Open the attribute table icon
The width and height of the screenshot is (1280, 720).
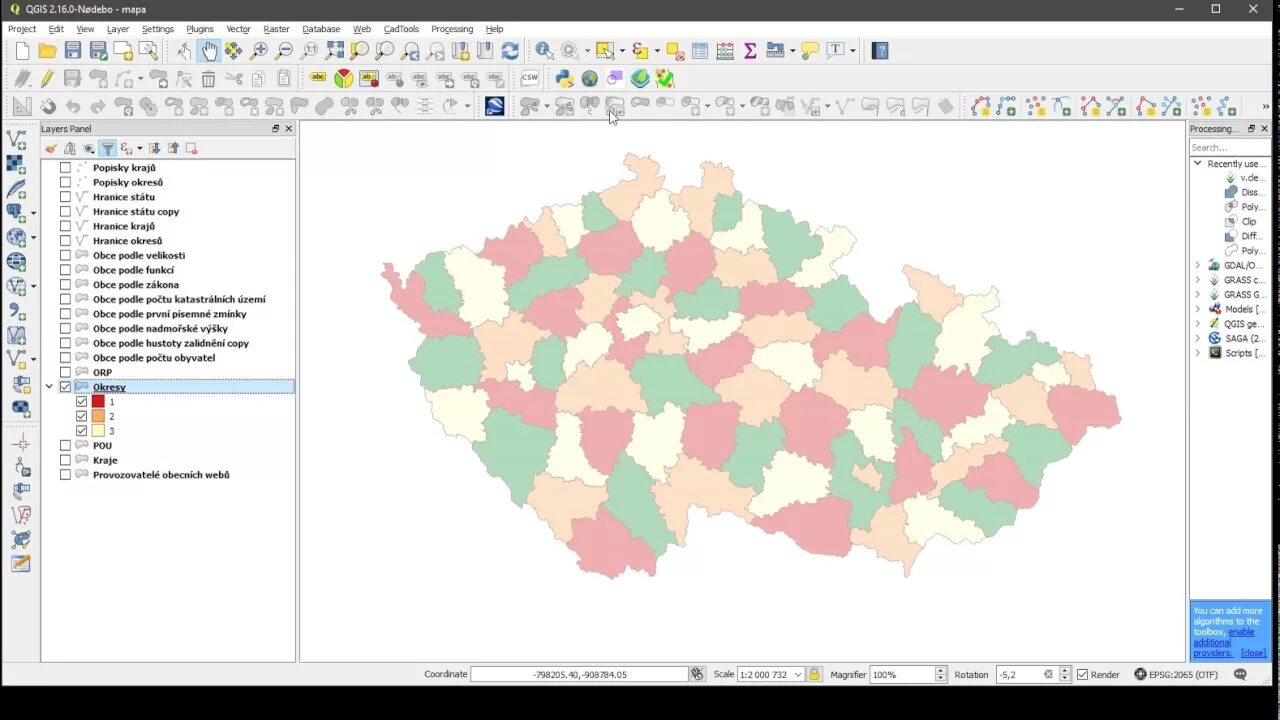[700, 50]
